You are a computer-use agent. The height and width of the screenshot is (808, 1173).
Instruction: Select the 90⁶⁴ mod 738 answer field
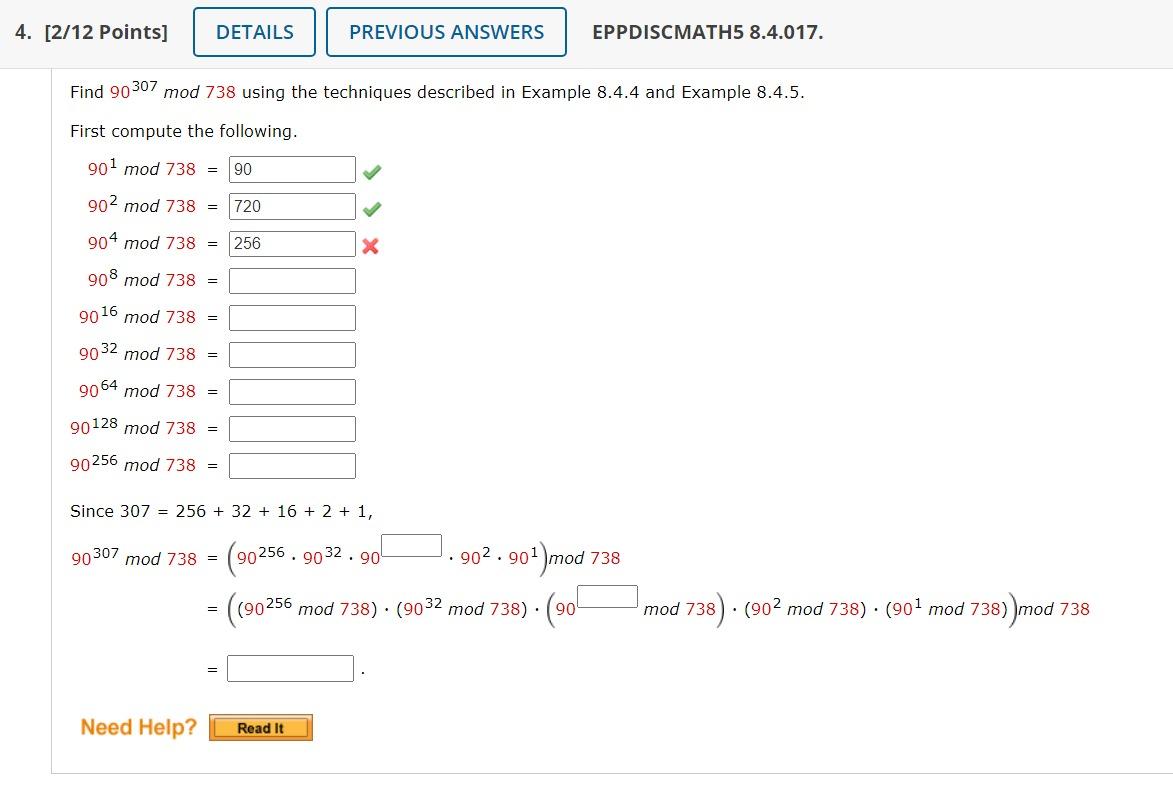tap(292, 391)
